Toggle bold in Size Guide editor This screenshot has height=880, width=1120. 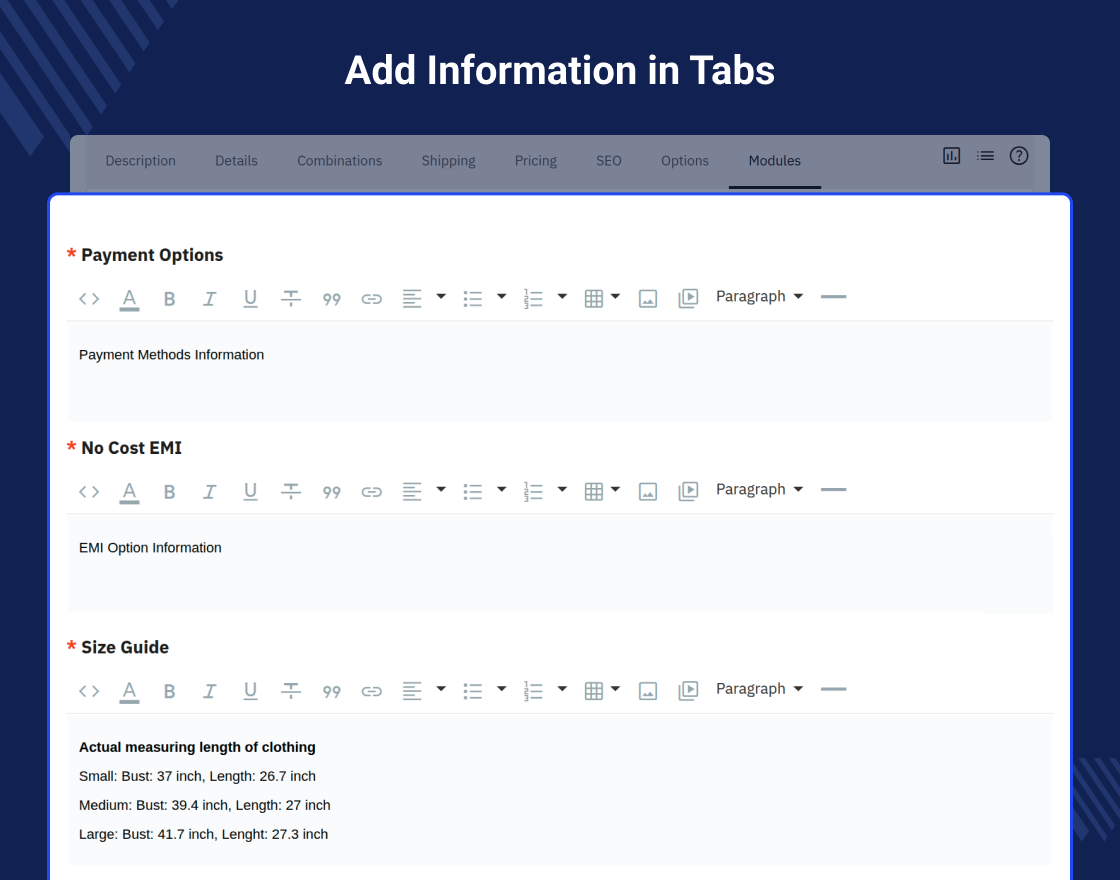pos(169,691)
